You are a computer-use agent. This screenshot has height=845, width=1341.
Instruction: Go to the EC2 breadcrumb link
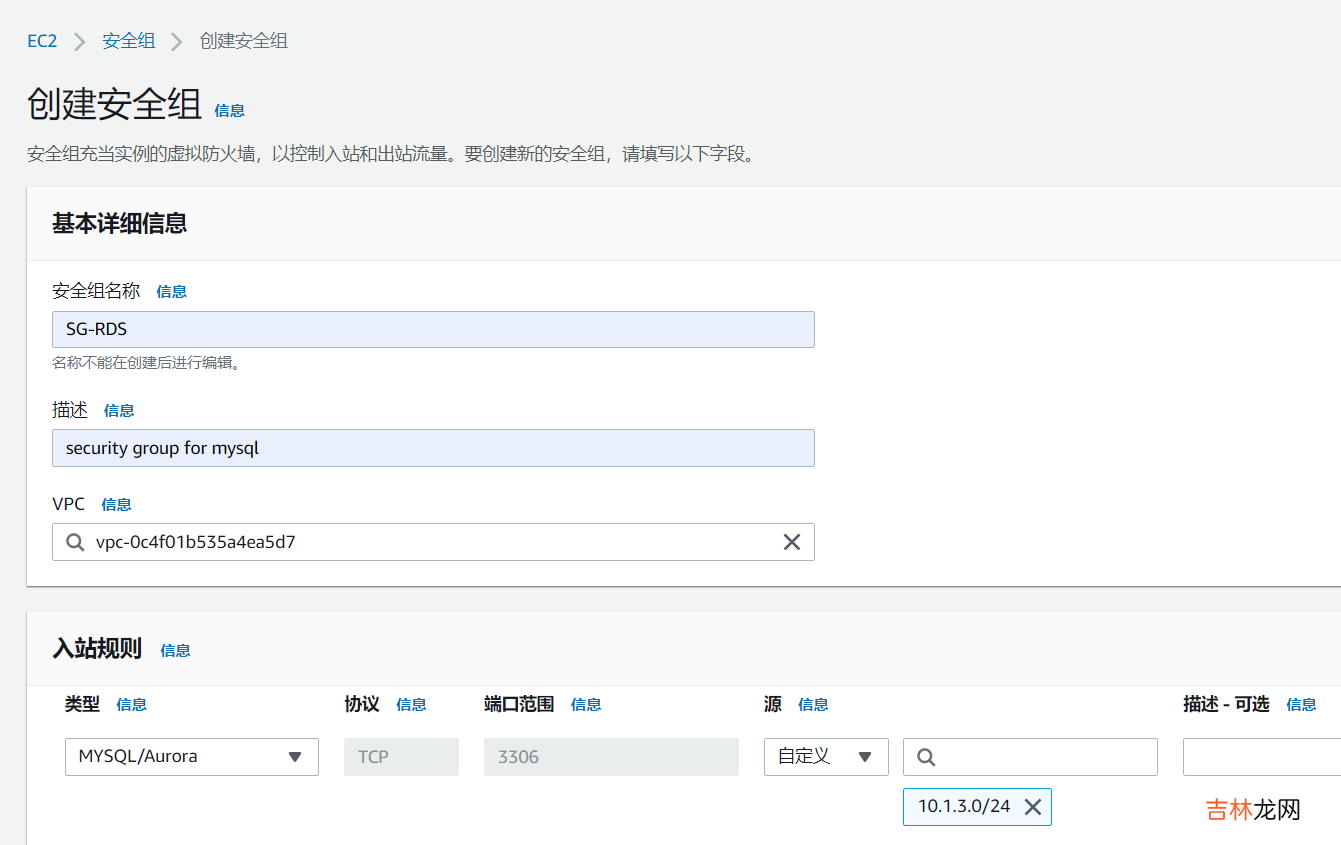(x=42, y=41)
